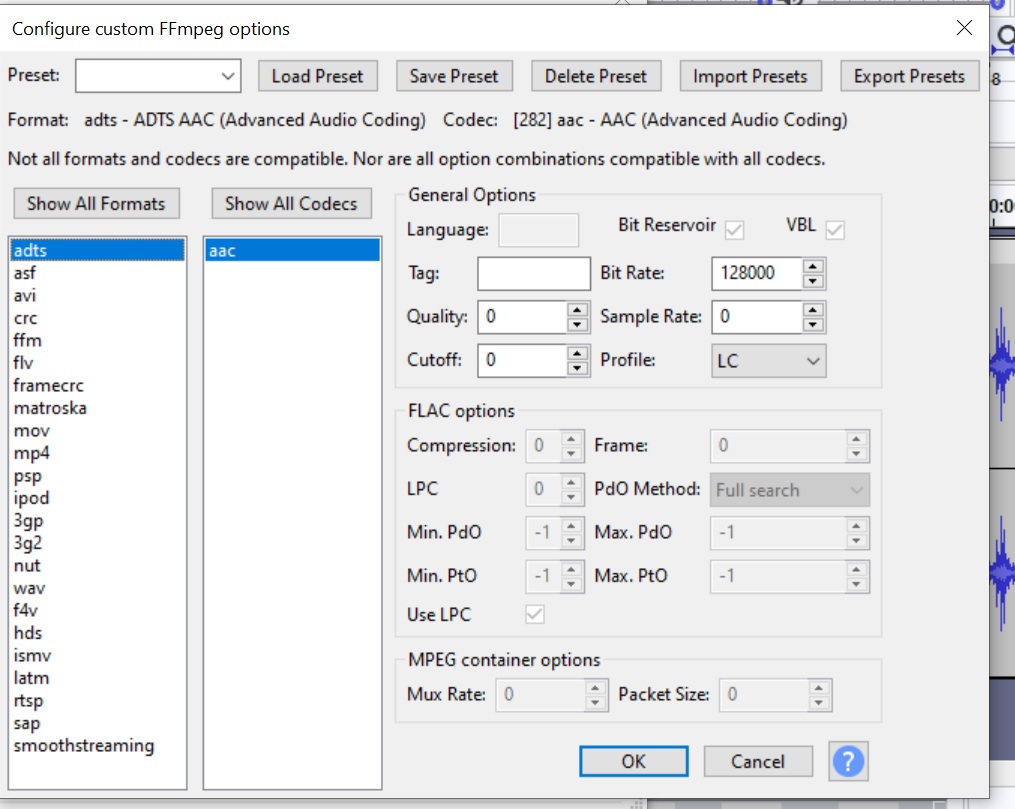Select the crc format
1015x809 pixels.
pos(97,318)
